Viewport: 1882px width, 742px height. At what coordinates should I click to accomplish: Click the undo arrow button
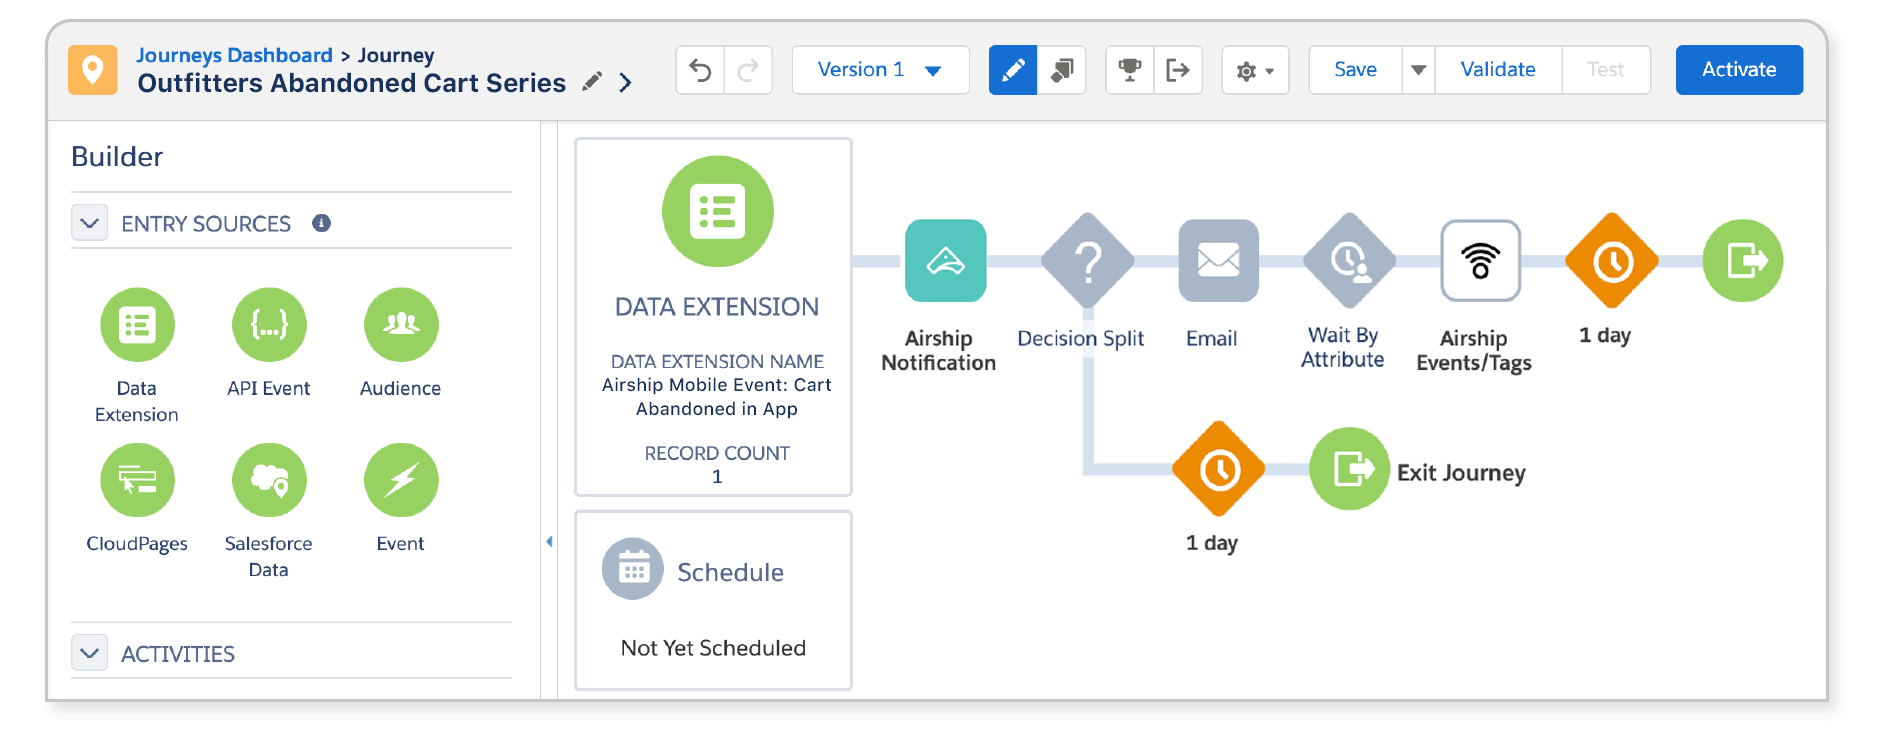click(700, 70)
